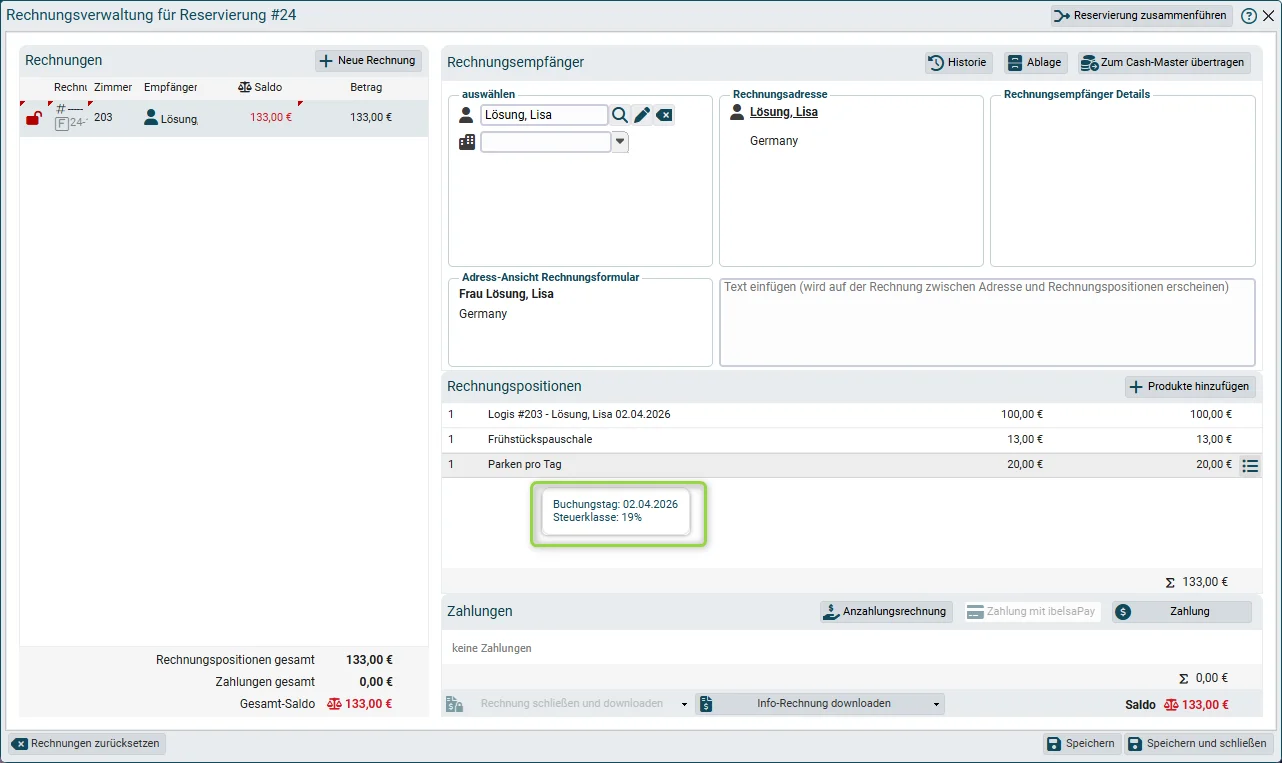The height and width of the screenshot is (763, 1282).
Task: Select invoice row for Zimmer 203
Action: tap(224, 118)
